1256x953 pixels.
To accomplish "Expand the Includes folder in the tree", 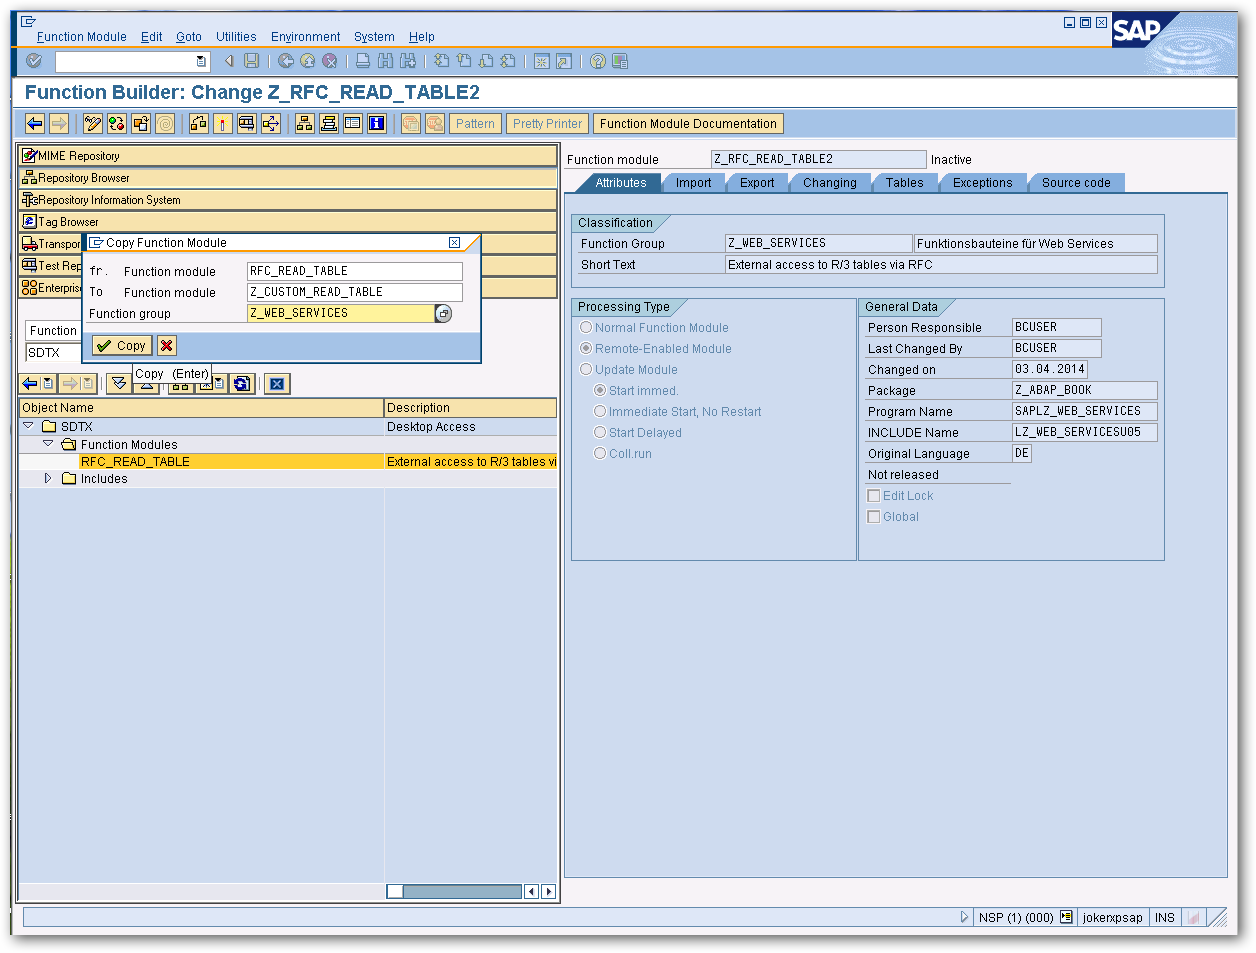I will pos(47,479).
